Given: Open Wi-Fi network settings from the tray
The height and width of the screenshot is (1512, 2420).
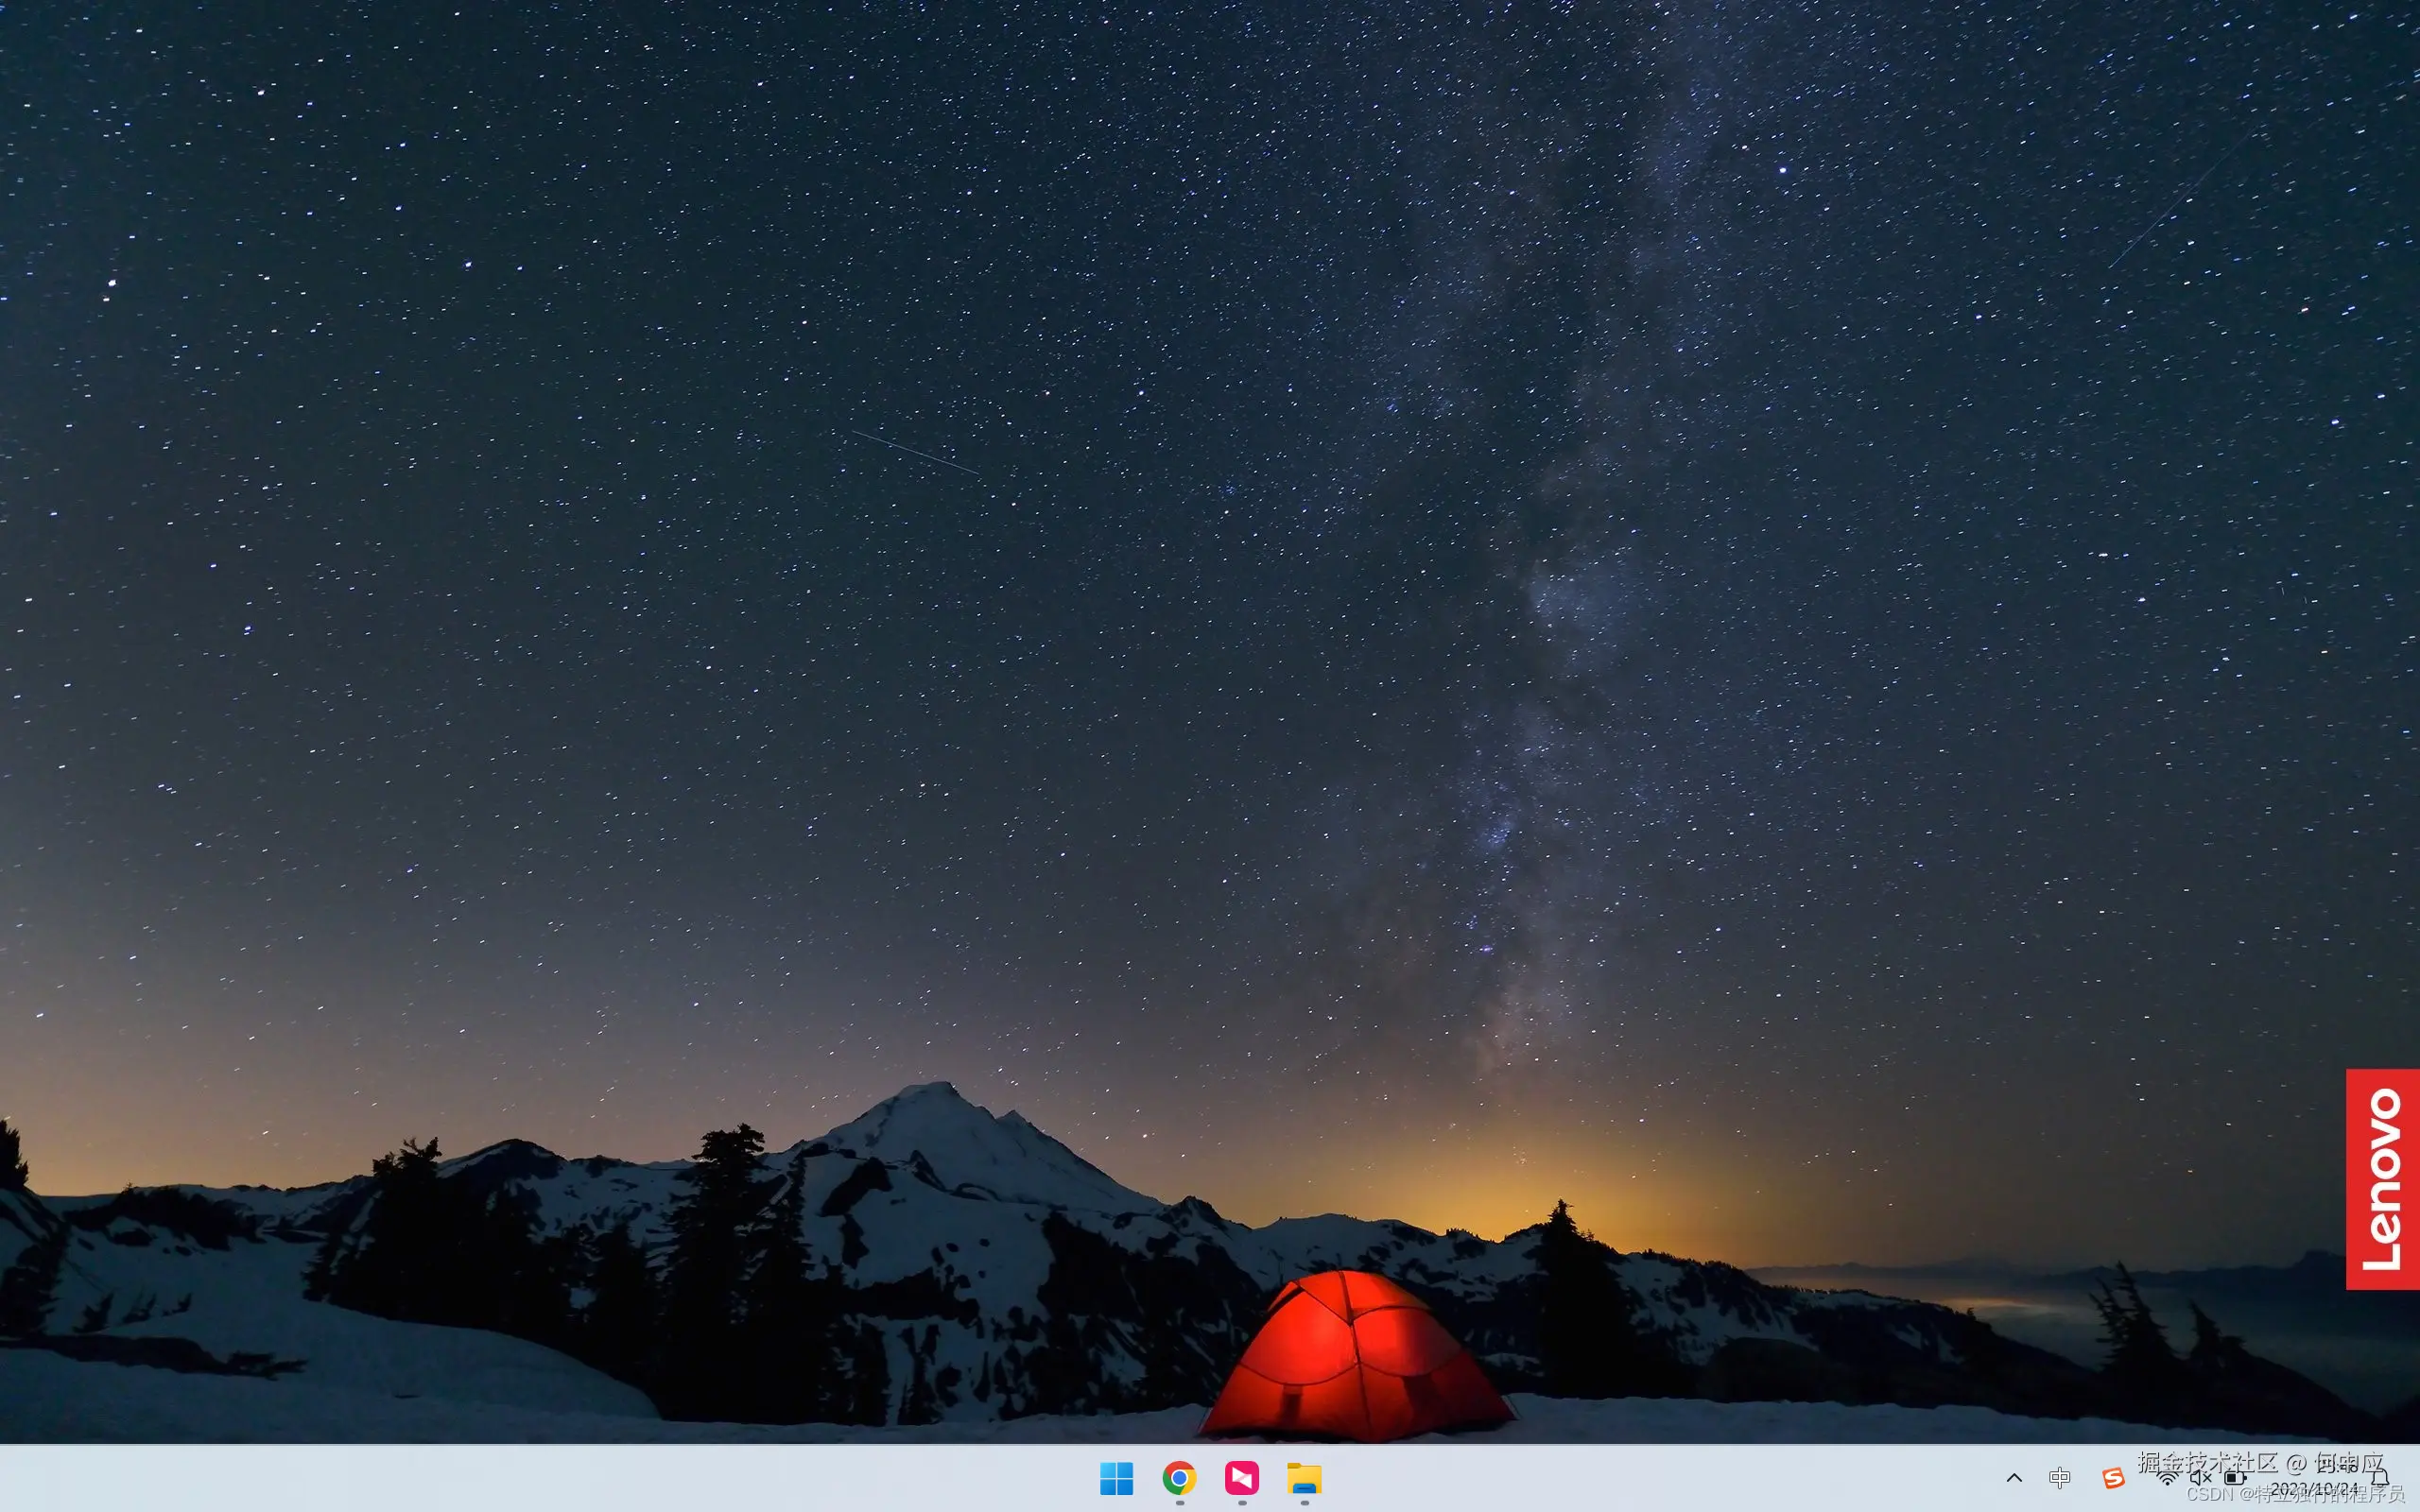Looking at the screenshot, I should pyautogui.click(x=2167, y=1478).
